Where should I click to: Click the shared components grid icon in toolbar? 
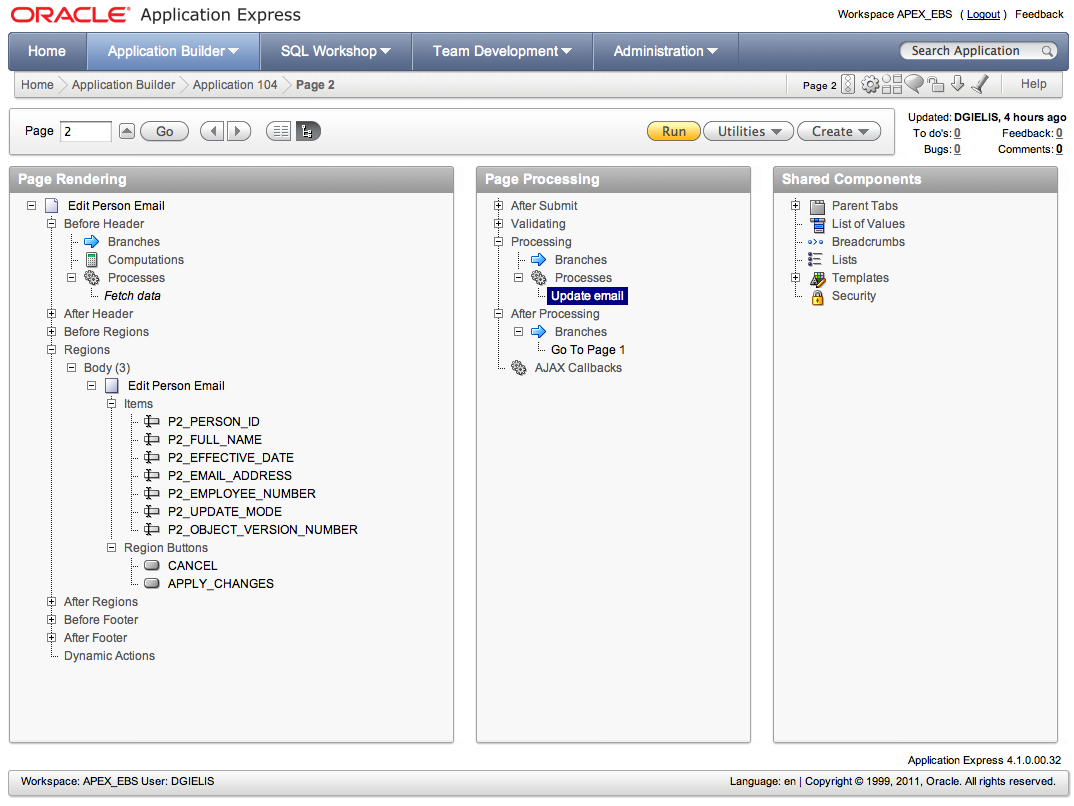click(892, 84)
